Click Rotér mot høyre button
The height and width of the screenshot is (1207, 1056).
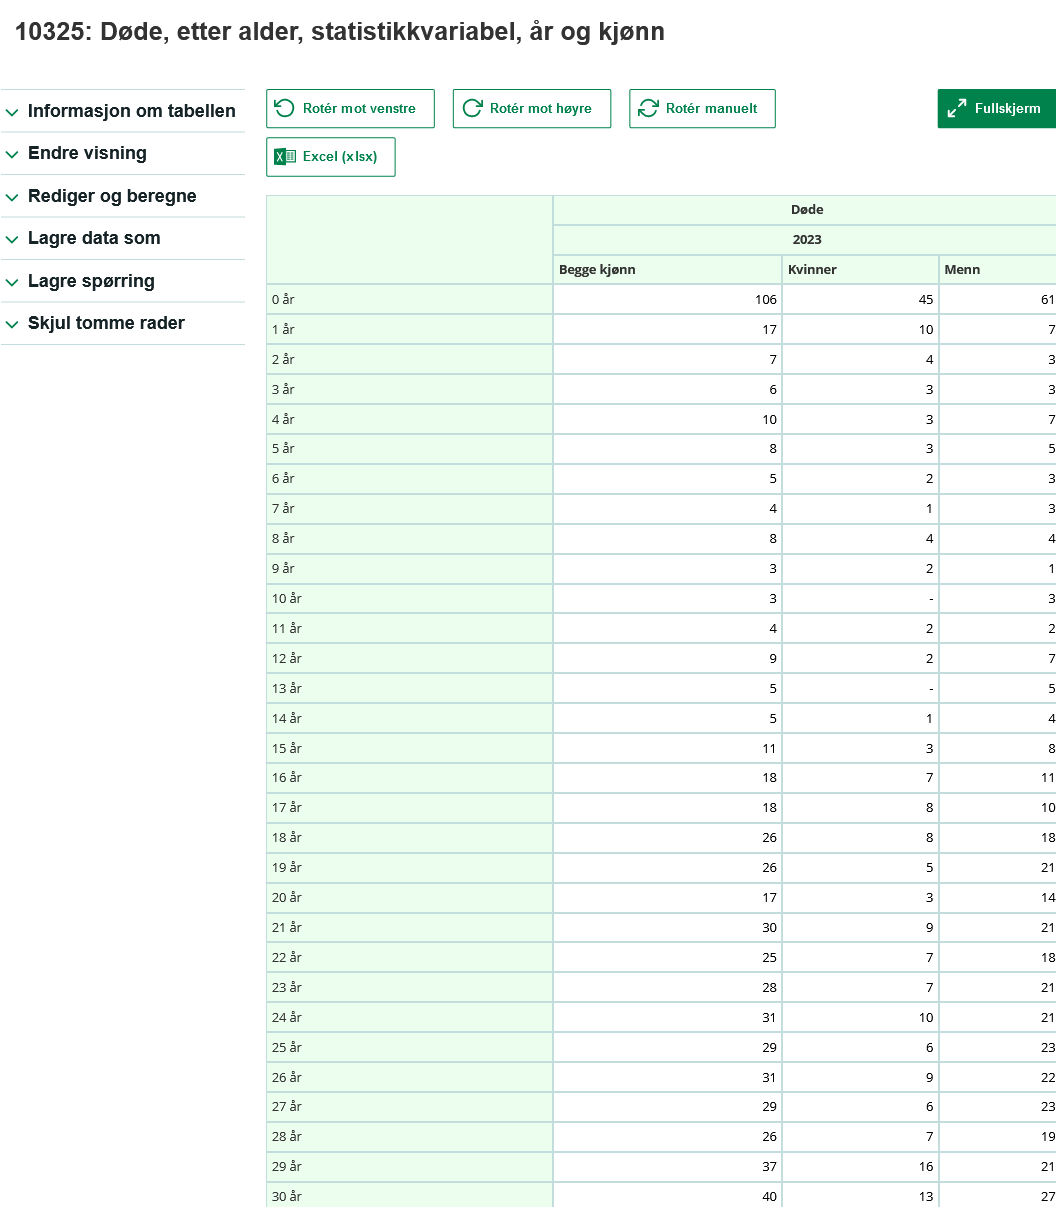point(532,108)
